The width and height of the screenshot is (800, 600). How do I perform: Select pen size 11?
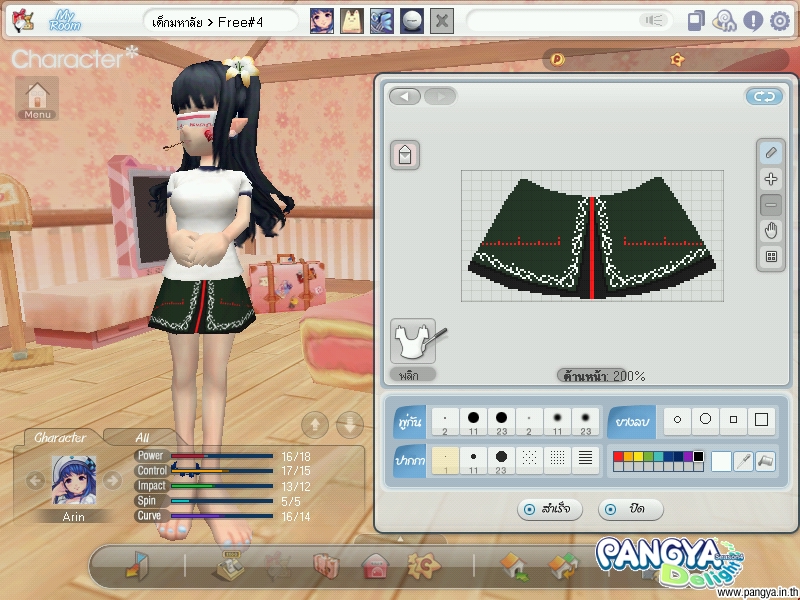(473, 461)
